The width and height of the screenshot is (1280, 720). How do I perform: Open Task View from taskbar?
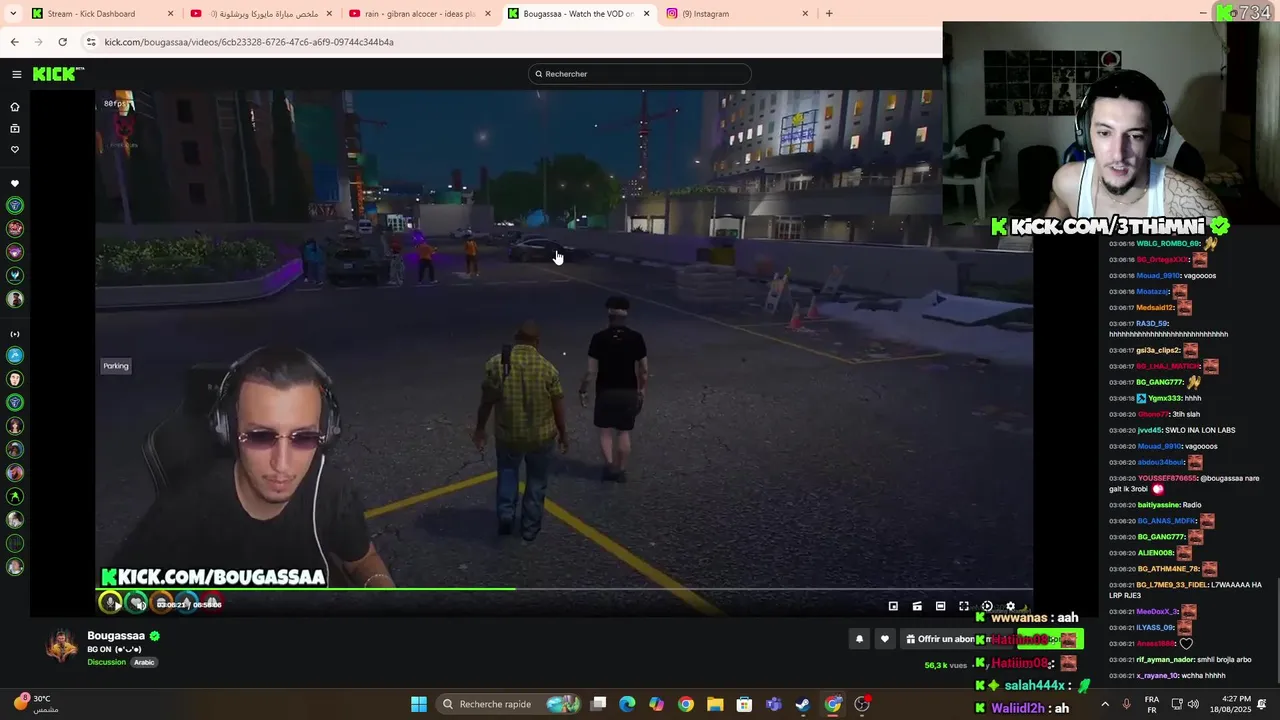[598, 704]
